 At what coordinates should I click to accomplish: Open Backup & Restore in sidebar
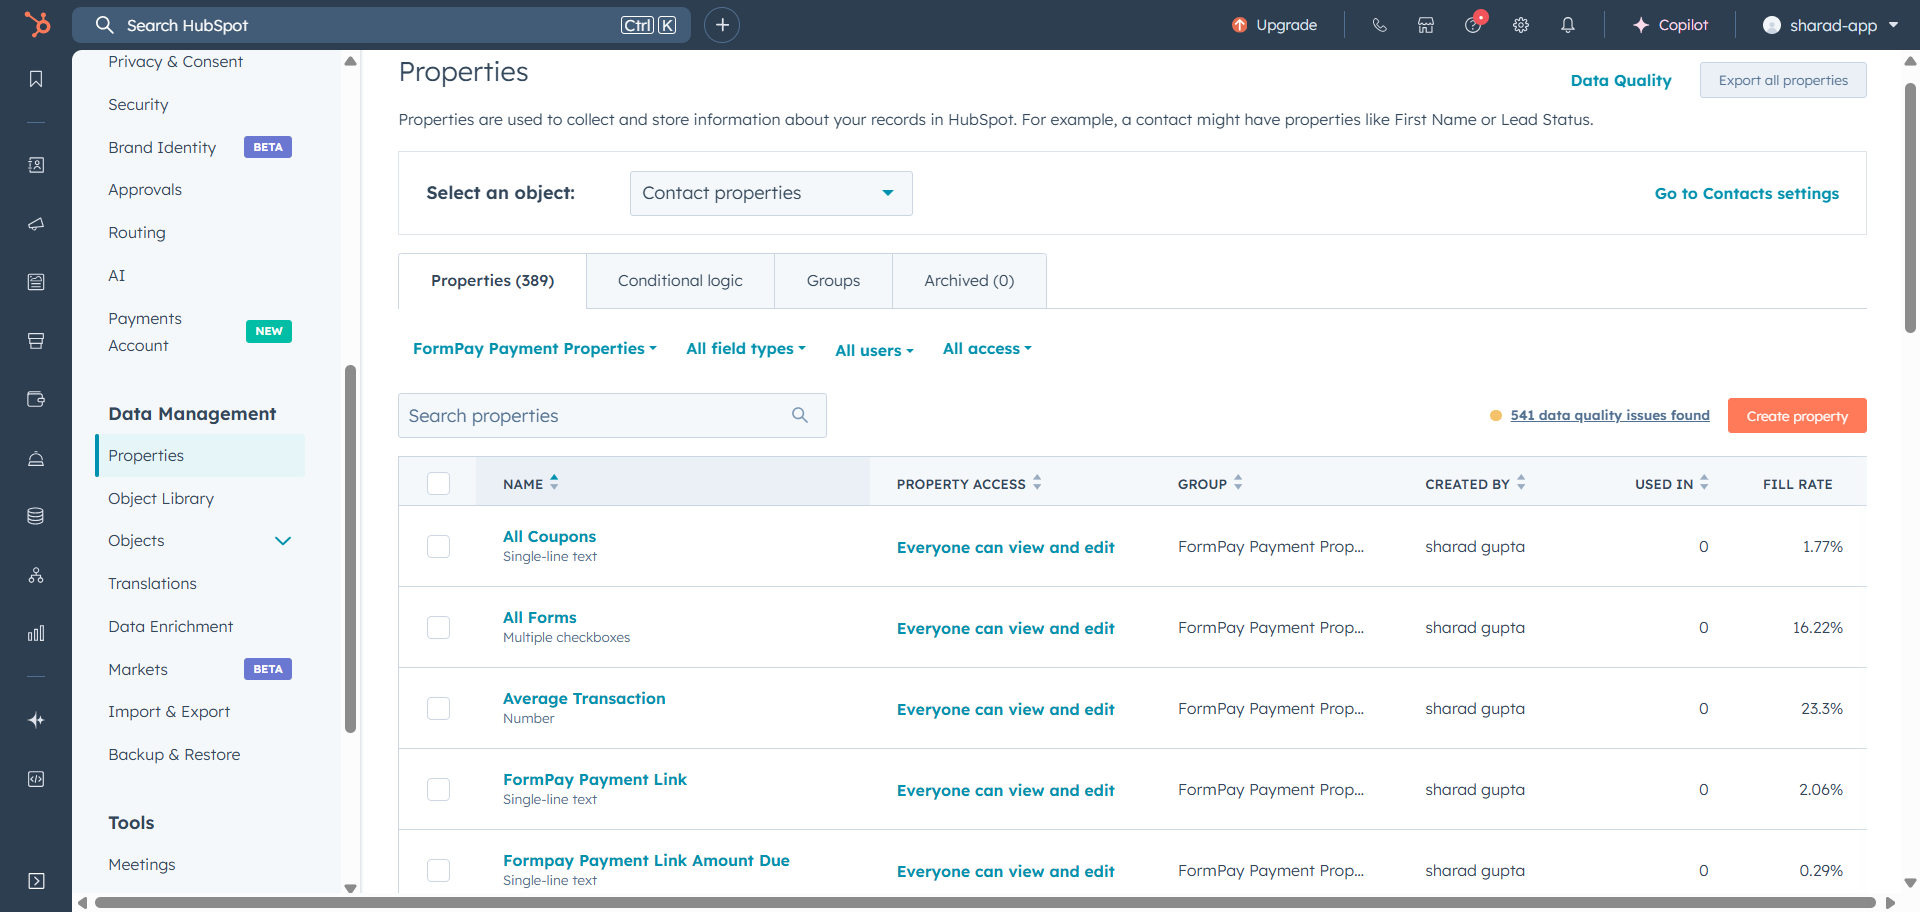pyautogui.click(x=174, y=754)
